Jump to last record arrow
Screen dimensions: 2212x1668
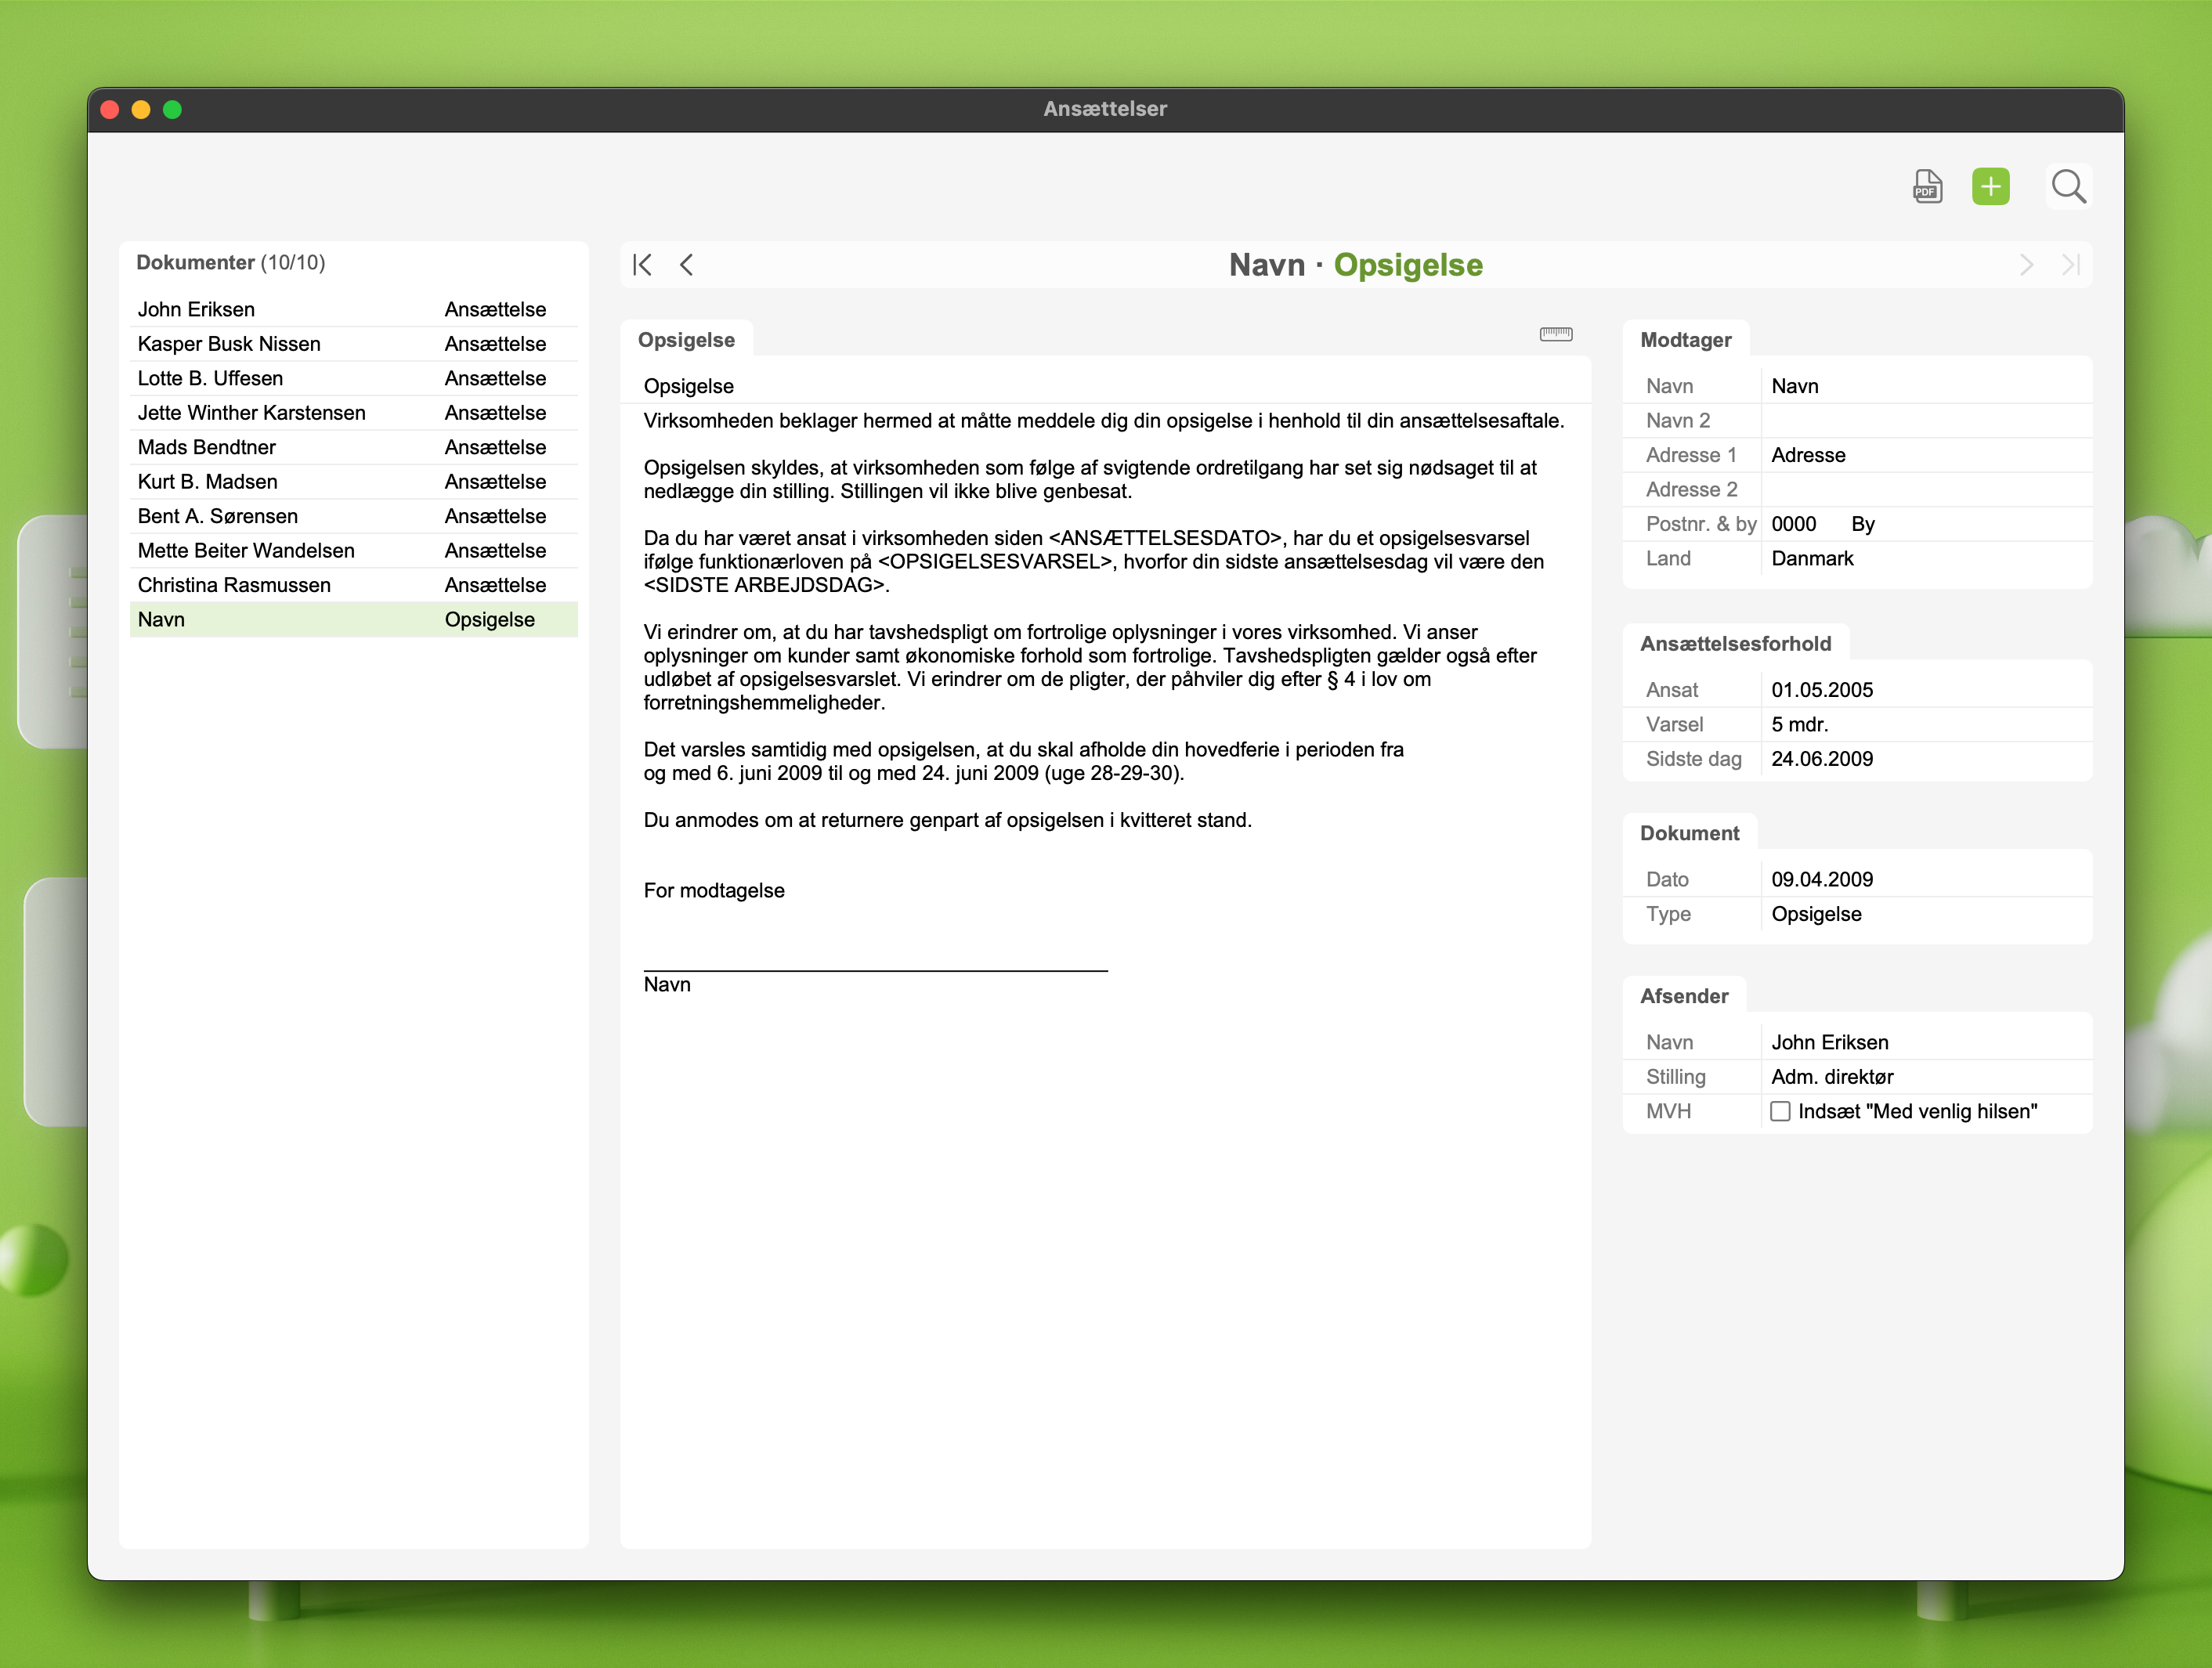point(2070,265)
